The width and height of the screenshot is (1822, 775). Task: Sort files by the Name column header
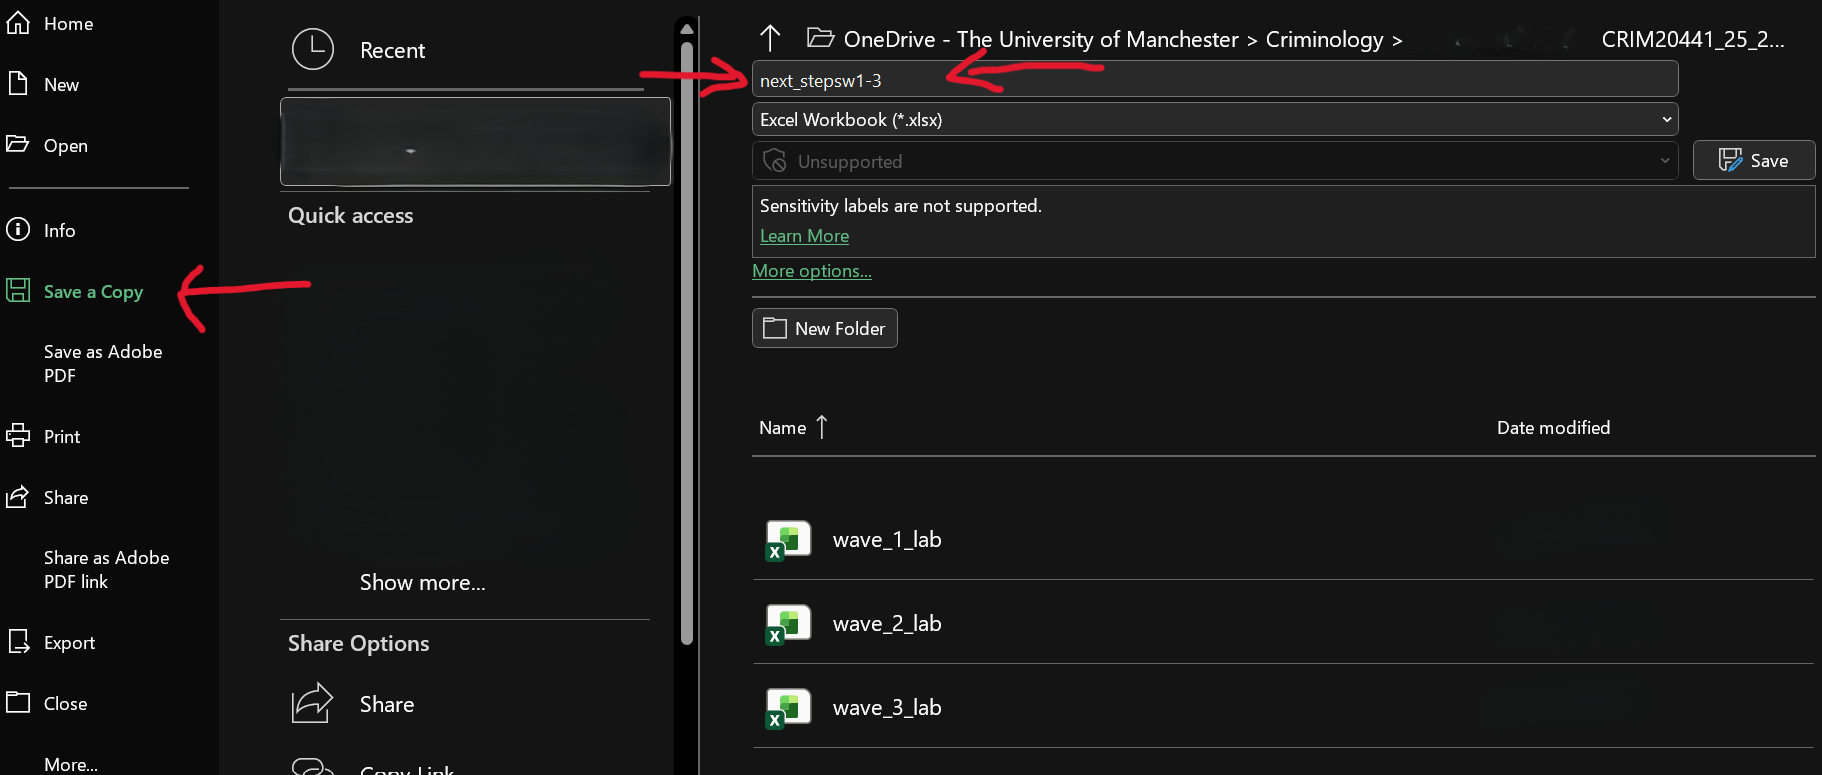point(783,428)
